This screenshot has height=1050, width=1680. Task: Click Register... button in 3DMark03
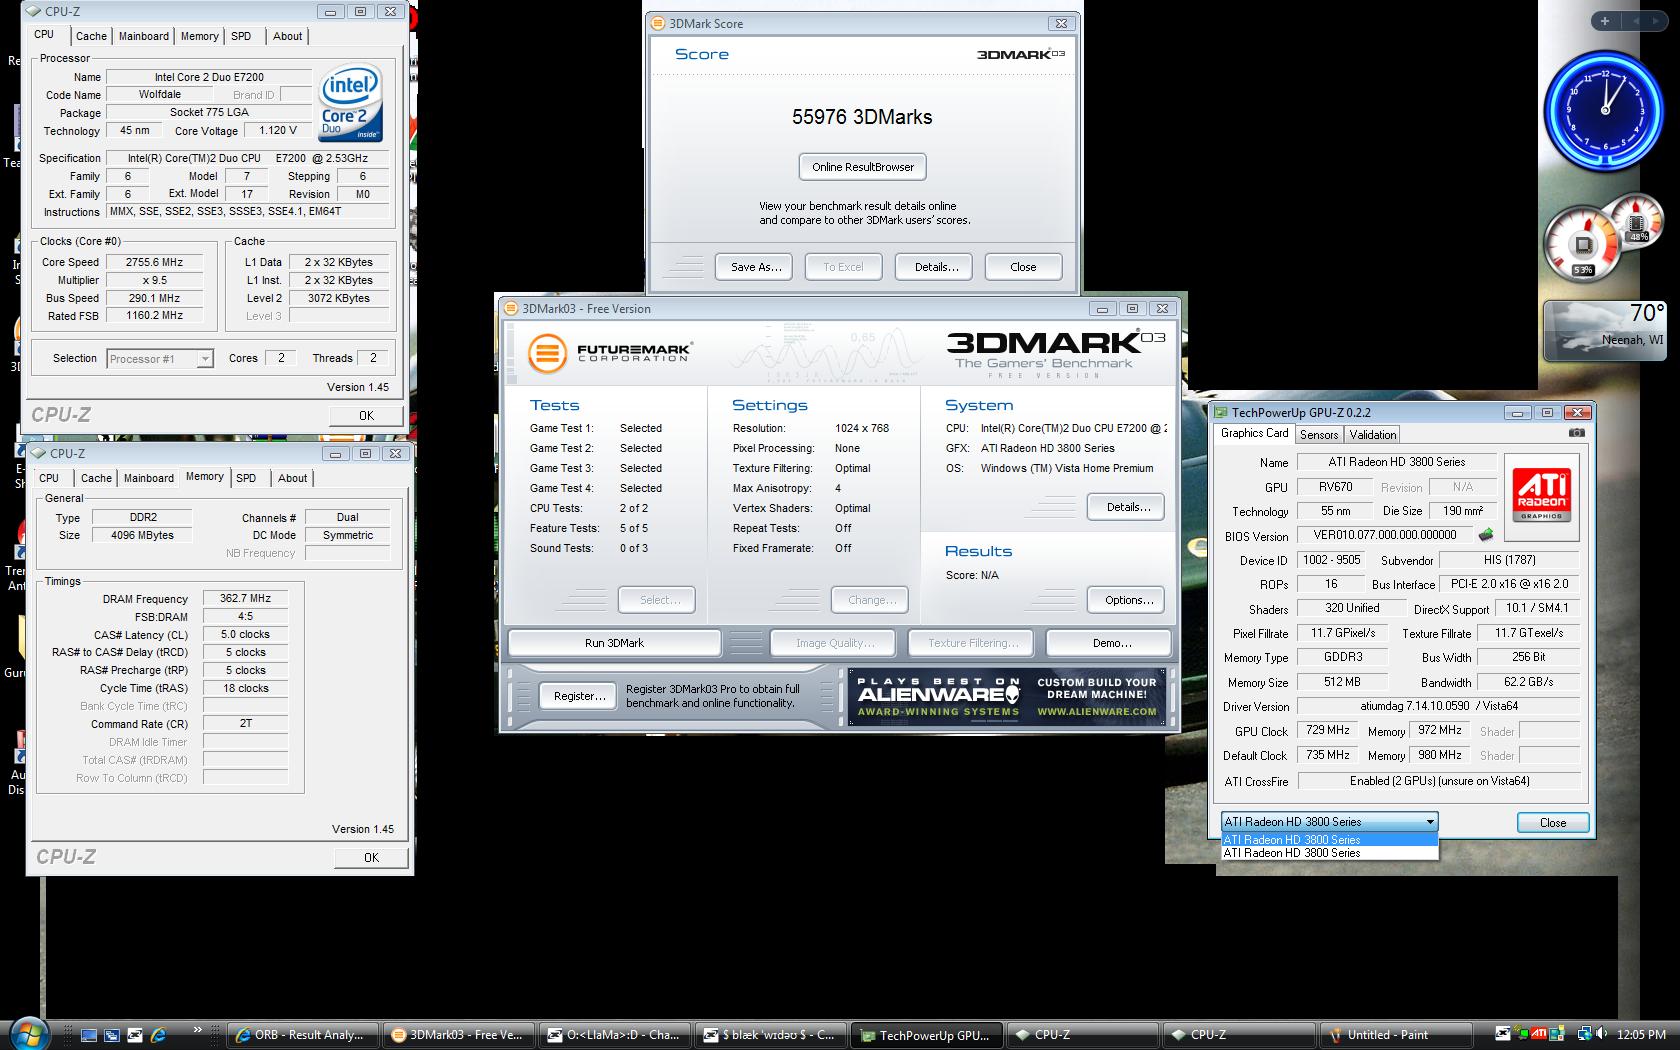coord(579,696)
